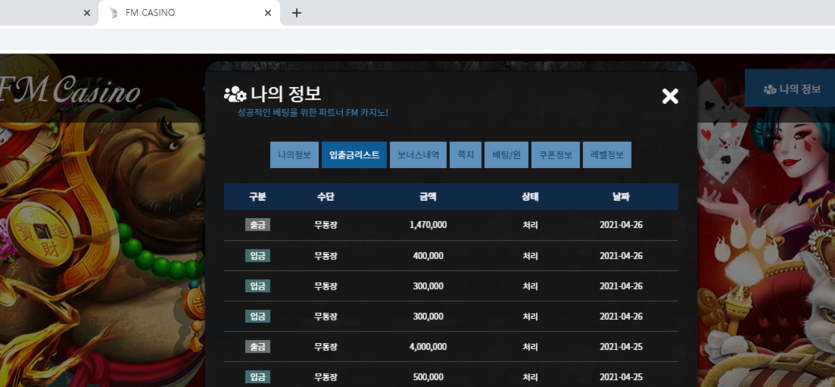Click the FM Casino logo
The image size is (835, 387).
[x=70, y=90]
